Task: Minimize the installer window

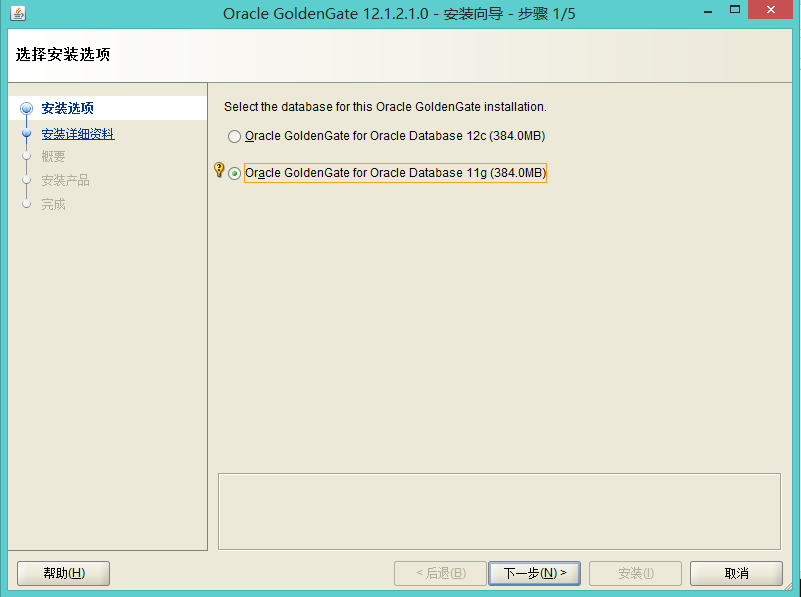Action: [708, 11]
